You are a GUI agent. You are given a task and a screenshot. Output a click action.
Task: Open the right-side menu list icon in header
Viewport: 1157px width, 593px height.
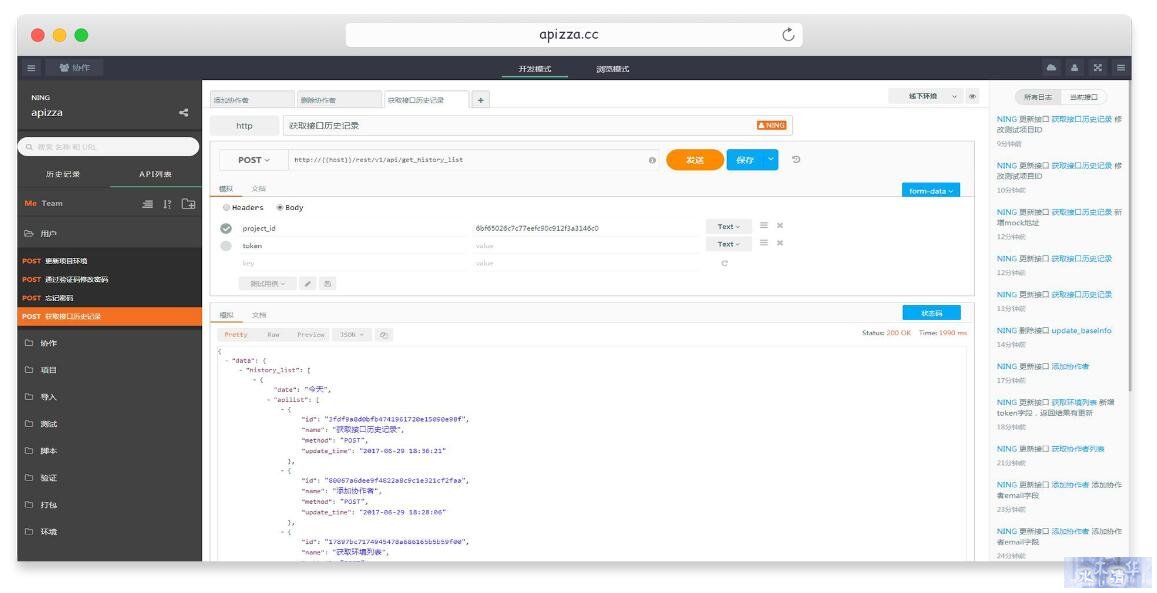pos(1121,68)
